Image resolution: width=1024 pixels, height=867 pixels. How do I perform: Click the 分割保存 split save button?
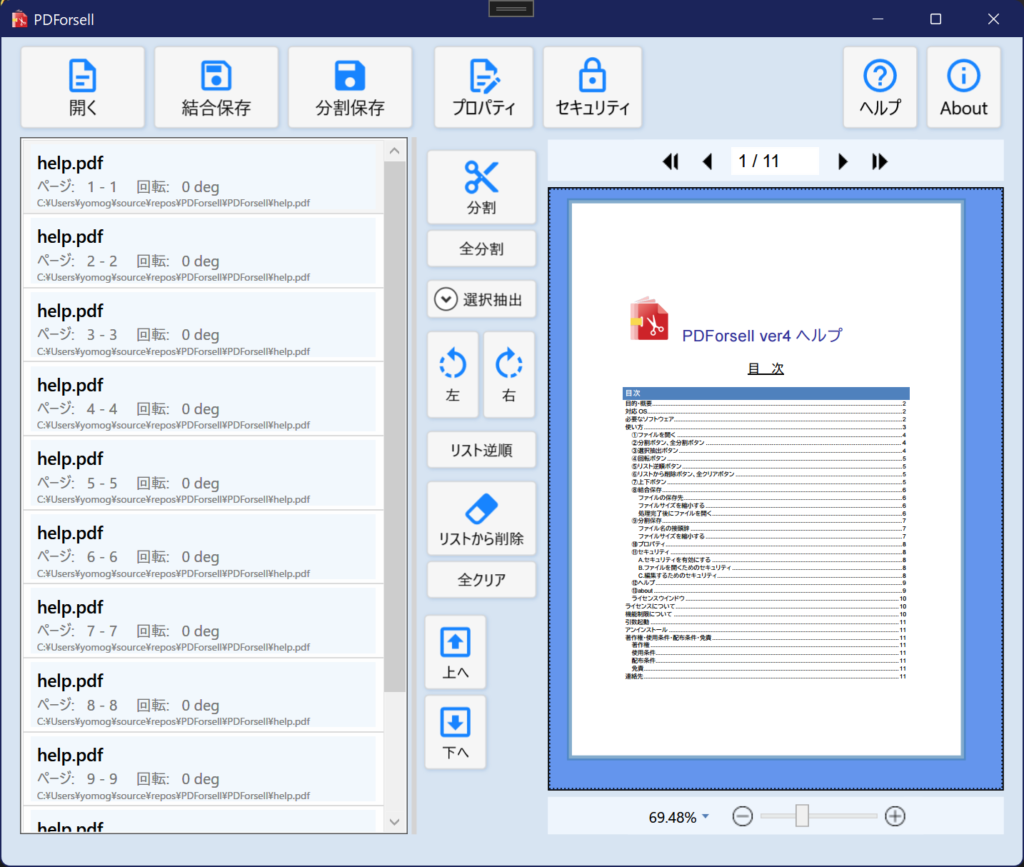[x=350, y=87]
